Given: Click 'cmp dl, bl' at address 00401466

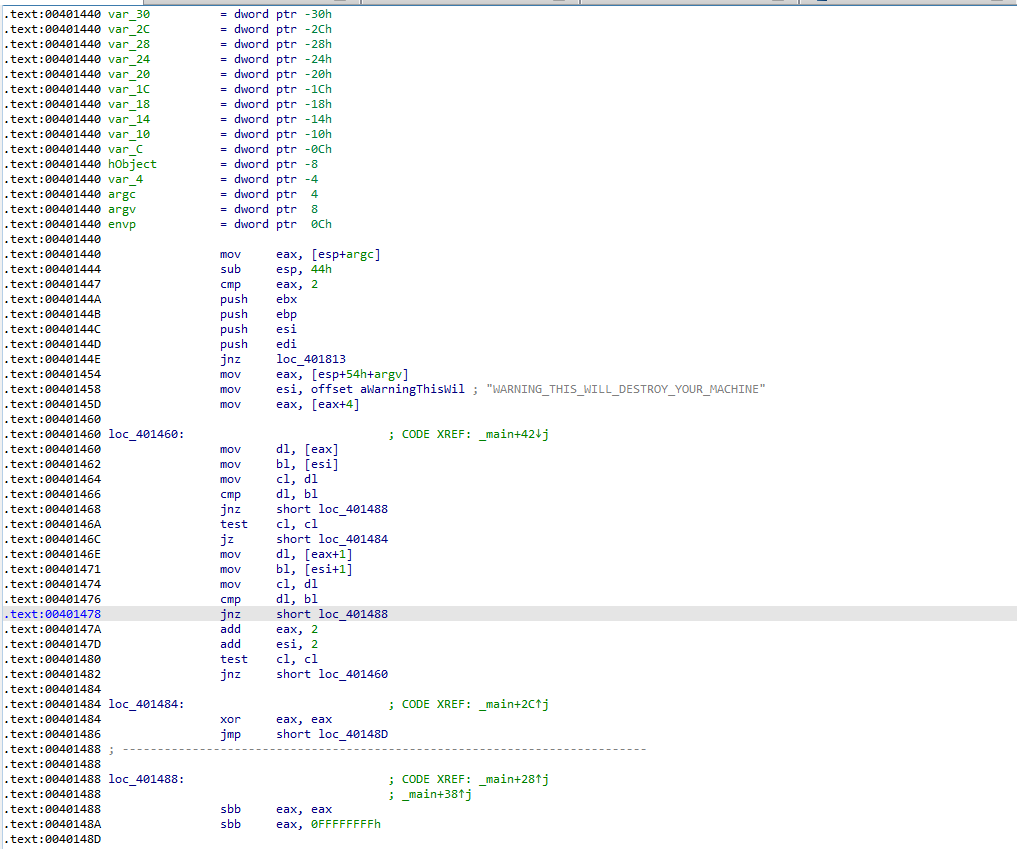Looking at the screenshot, I should tap(269, 494).
